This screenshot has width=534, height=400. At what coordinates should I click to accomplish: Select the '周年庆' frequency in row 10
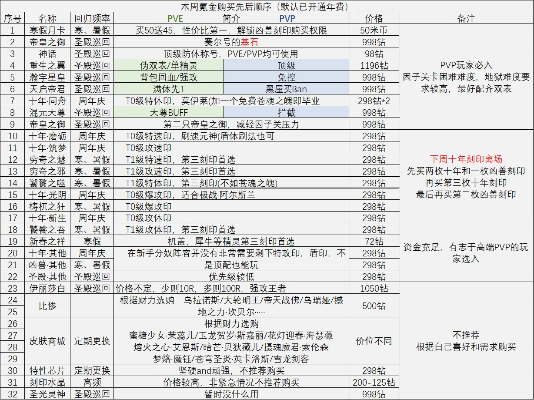click(x=92, y=136)
